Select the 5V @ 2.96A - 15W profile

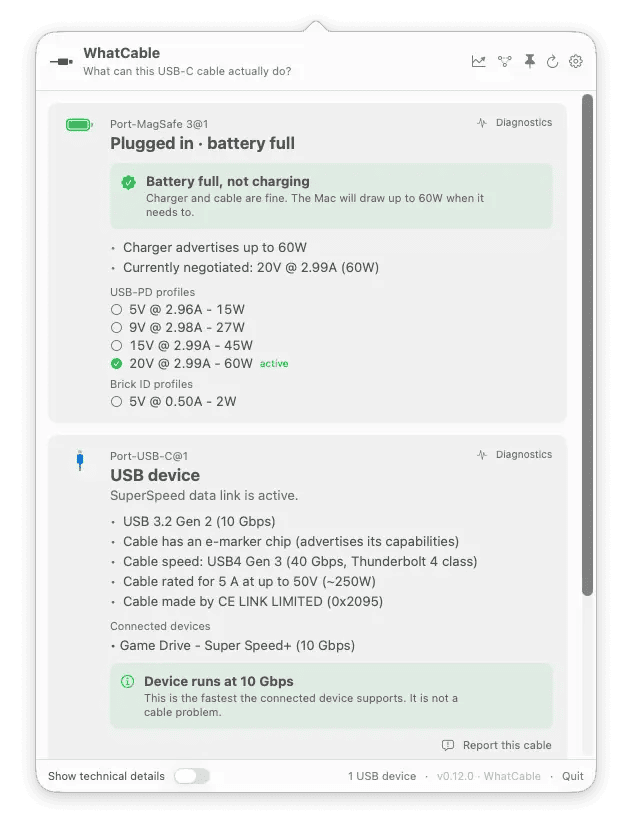(178, 309)
